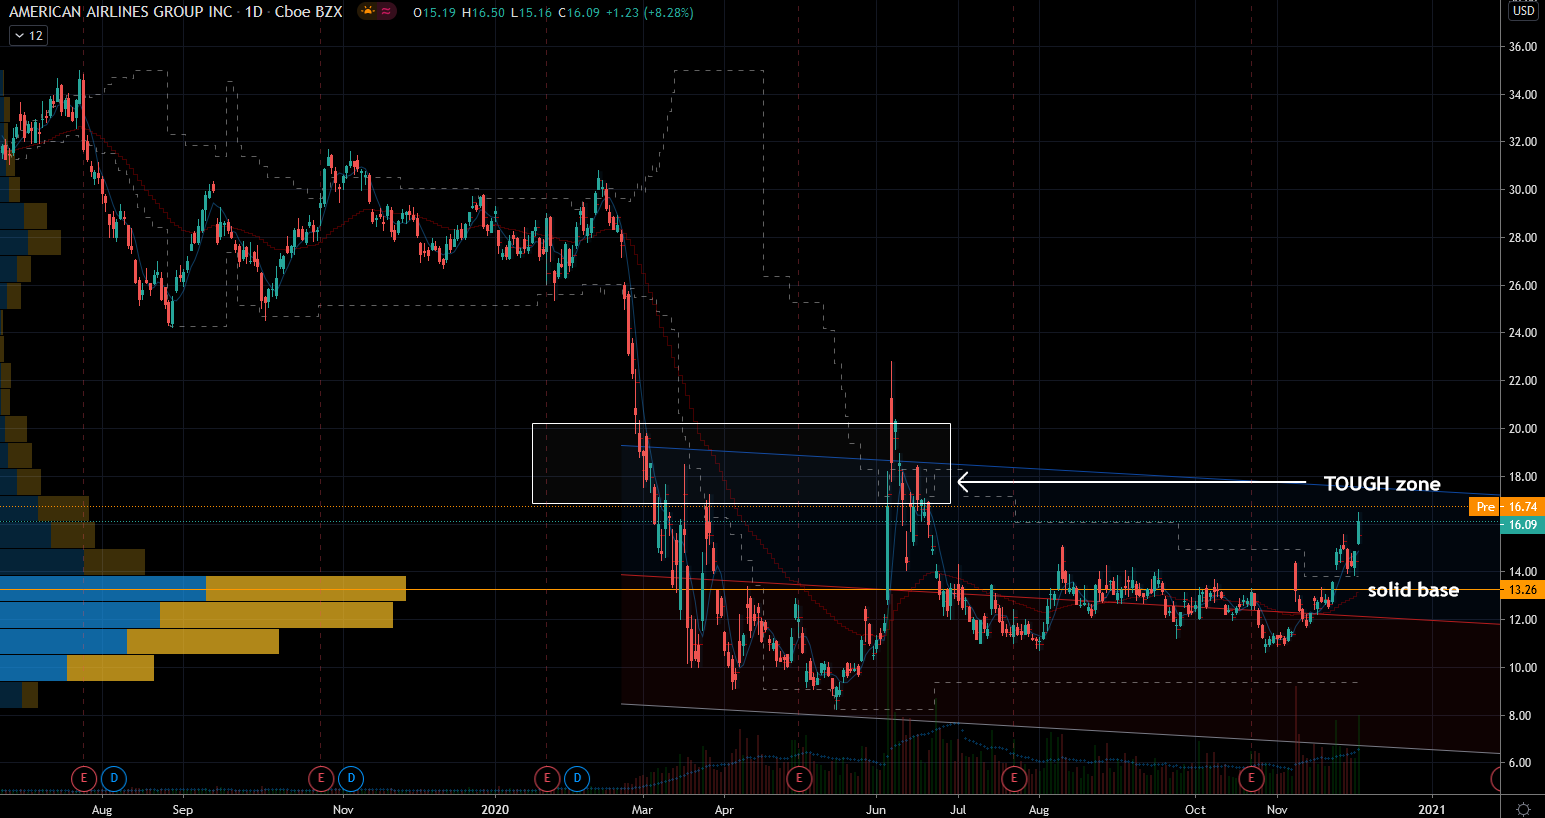Click the 2020 label on the time axis
Image resolution: width=1545 pixels, height=818 pixels.
tap(495, 810)
